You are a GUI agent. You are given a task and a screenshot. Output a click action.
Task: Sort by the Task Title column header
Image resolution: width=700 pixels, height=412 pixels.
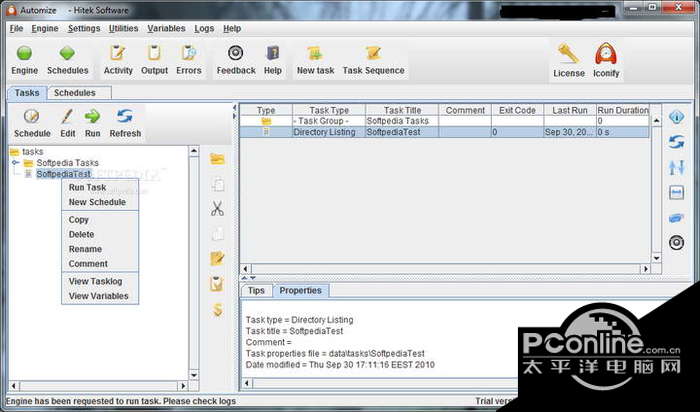point(402,110)
